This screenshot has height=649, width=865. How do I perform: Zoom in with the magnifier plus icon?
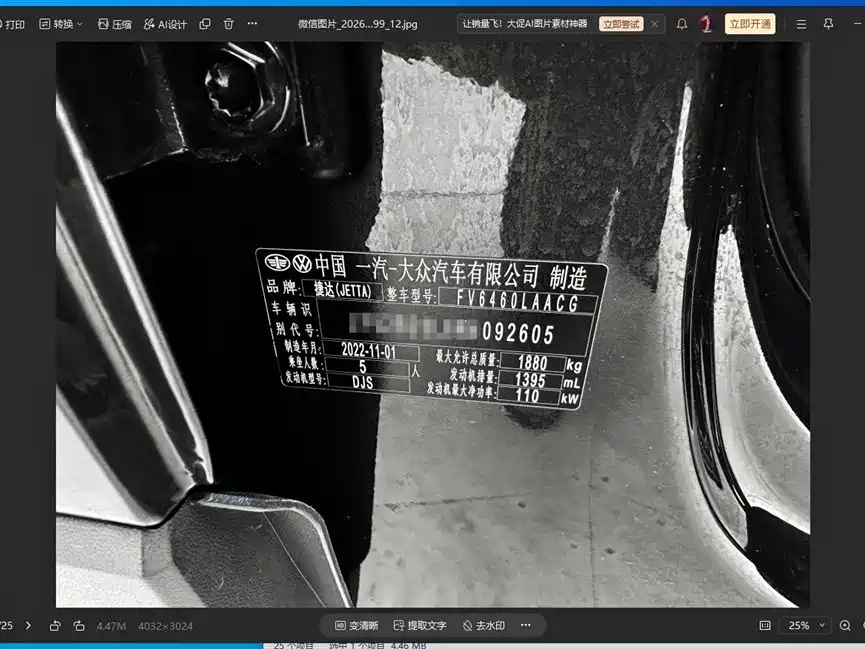pos(845,625)
